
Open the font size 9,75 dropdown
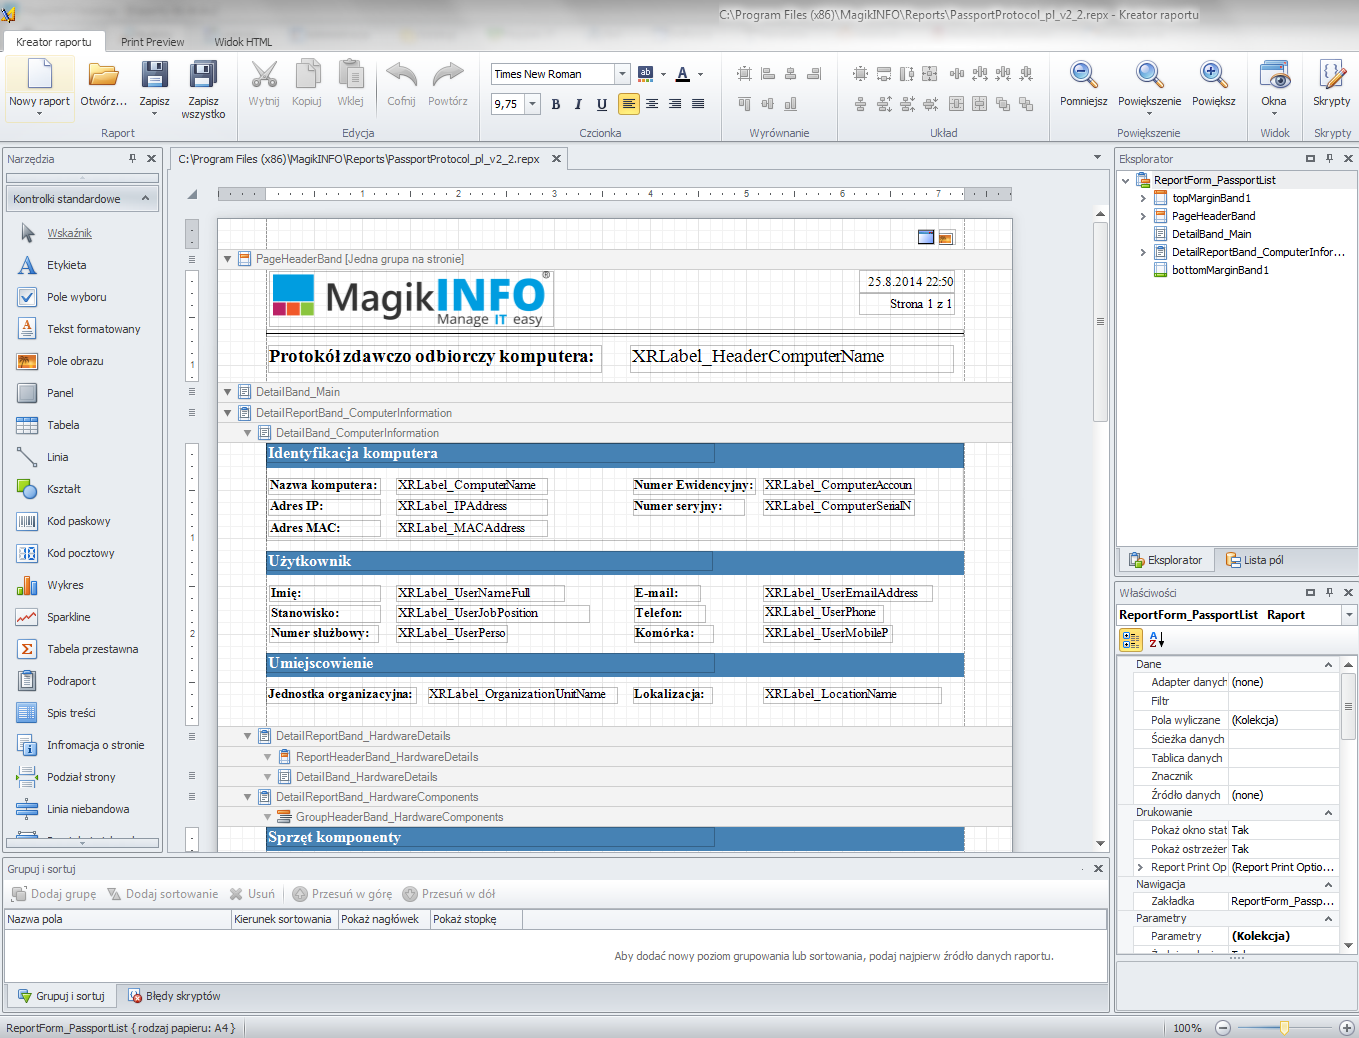coord(533,104)
